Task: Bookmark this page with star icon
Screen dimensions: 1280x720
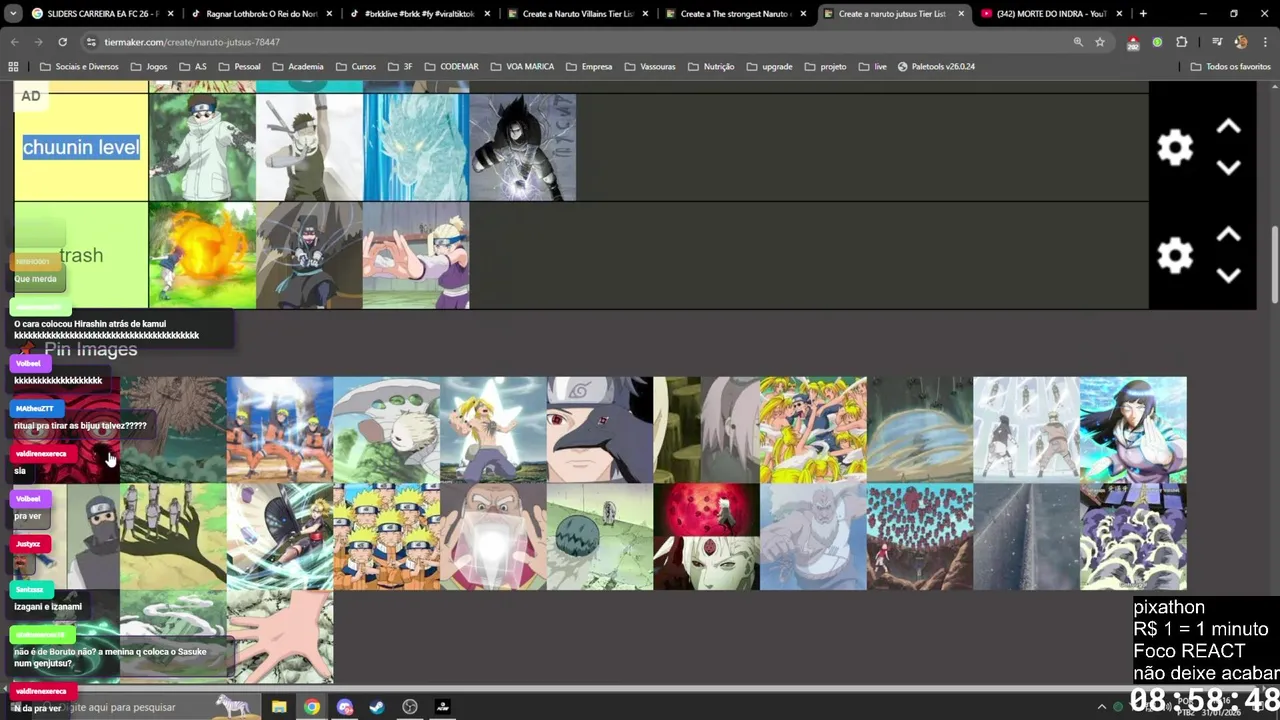Action: pos(1100,42)
